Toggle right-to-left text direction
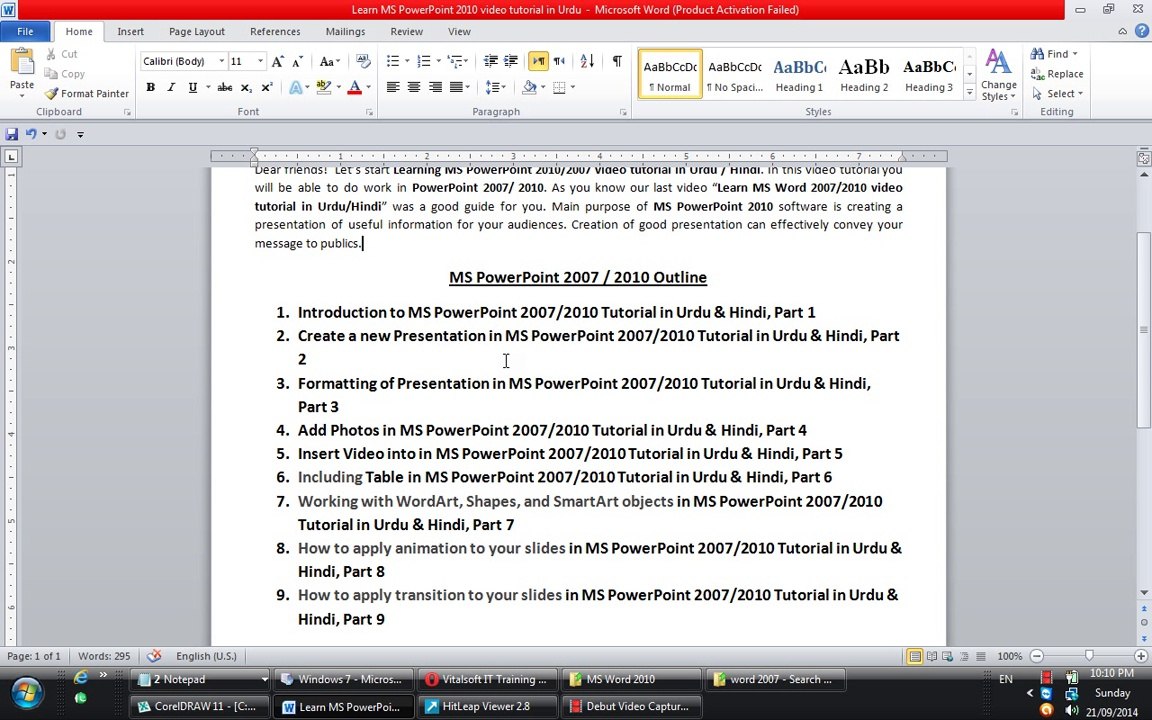The width and height of the screenshot is (1152, 720). click(559, 61)
